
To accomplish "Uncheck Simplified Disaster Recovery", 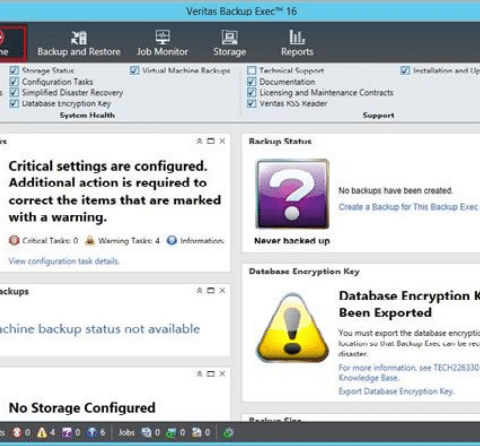I will pos(14,92).
